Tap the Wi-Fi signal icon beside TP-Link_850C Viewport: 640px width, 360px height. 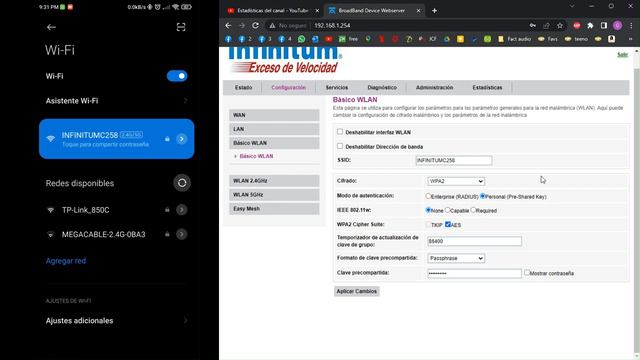point(51,210)
